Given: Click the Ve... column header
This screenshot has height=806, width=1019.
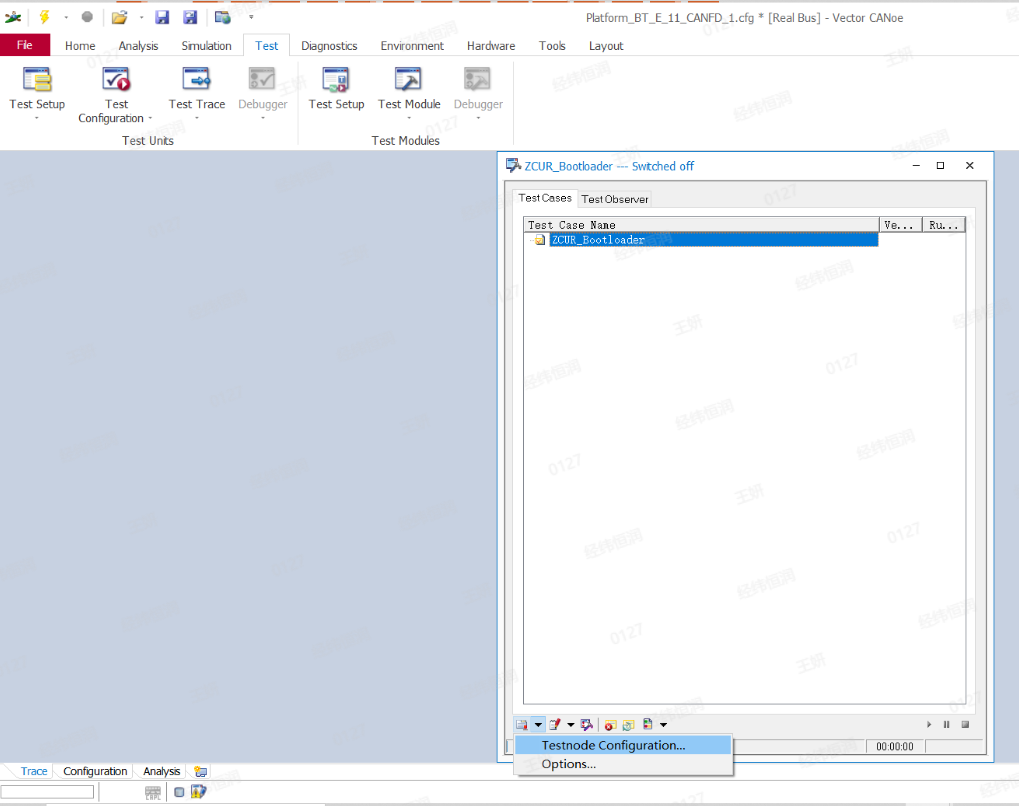Looking at the screenshot, I should pyautogui.click(x=900, y=225).
